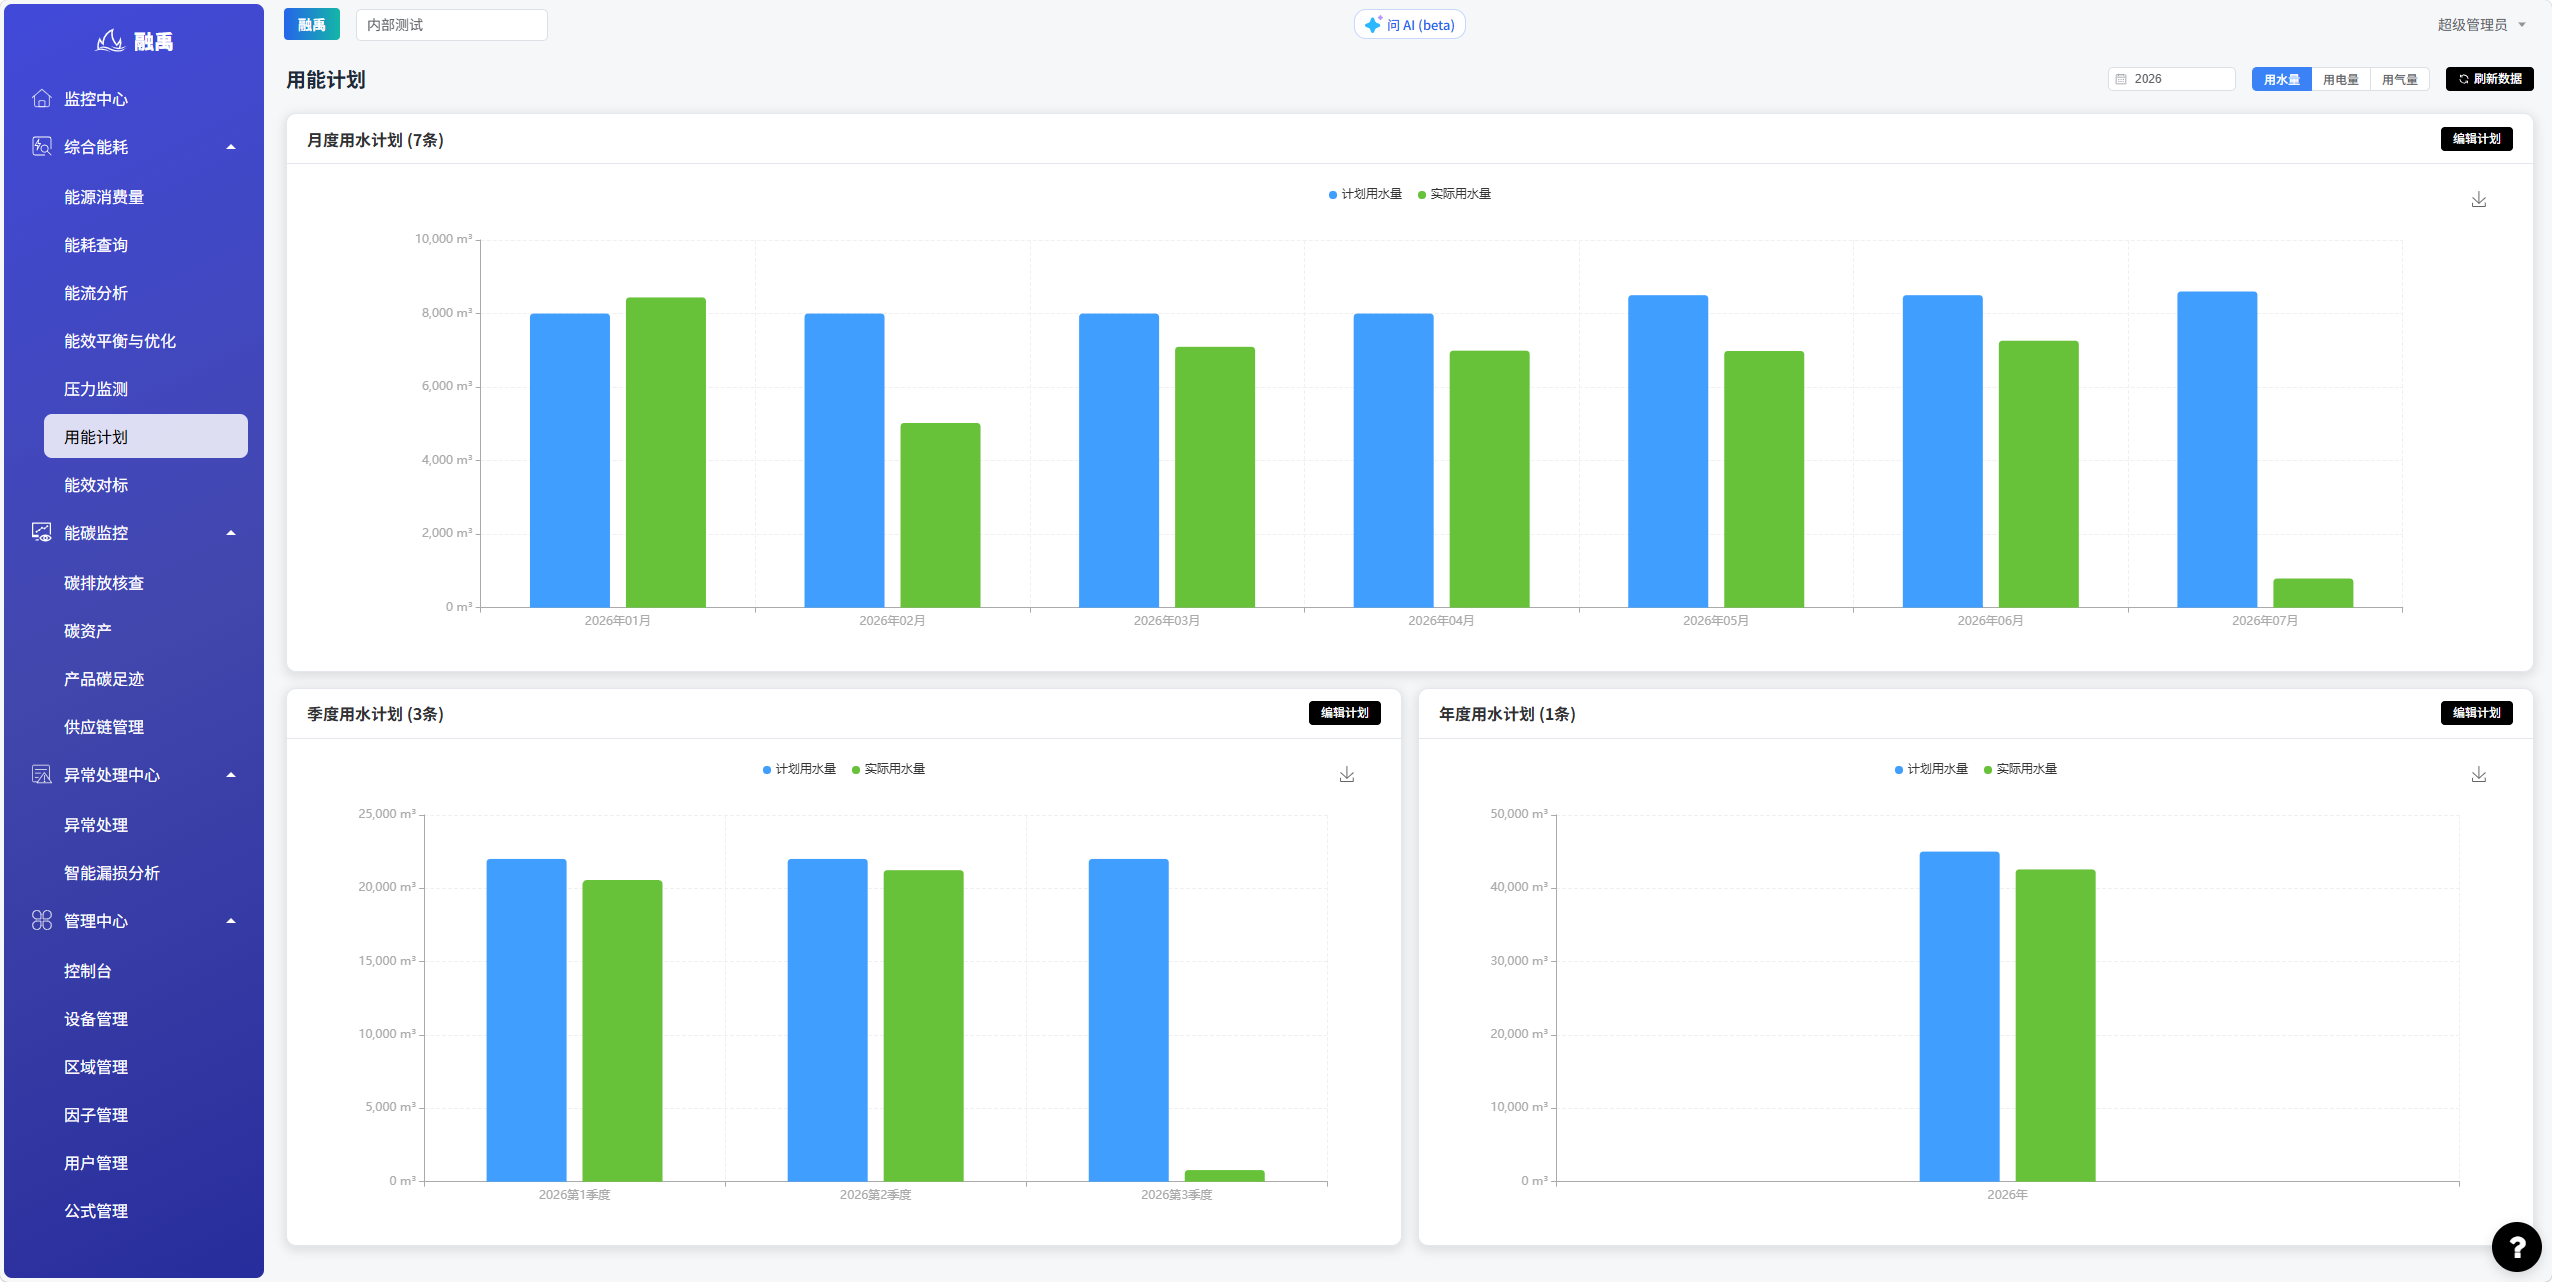Switch to the 用电量 tab

[x=2340, y=79]
